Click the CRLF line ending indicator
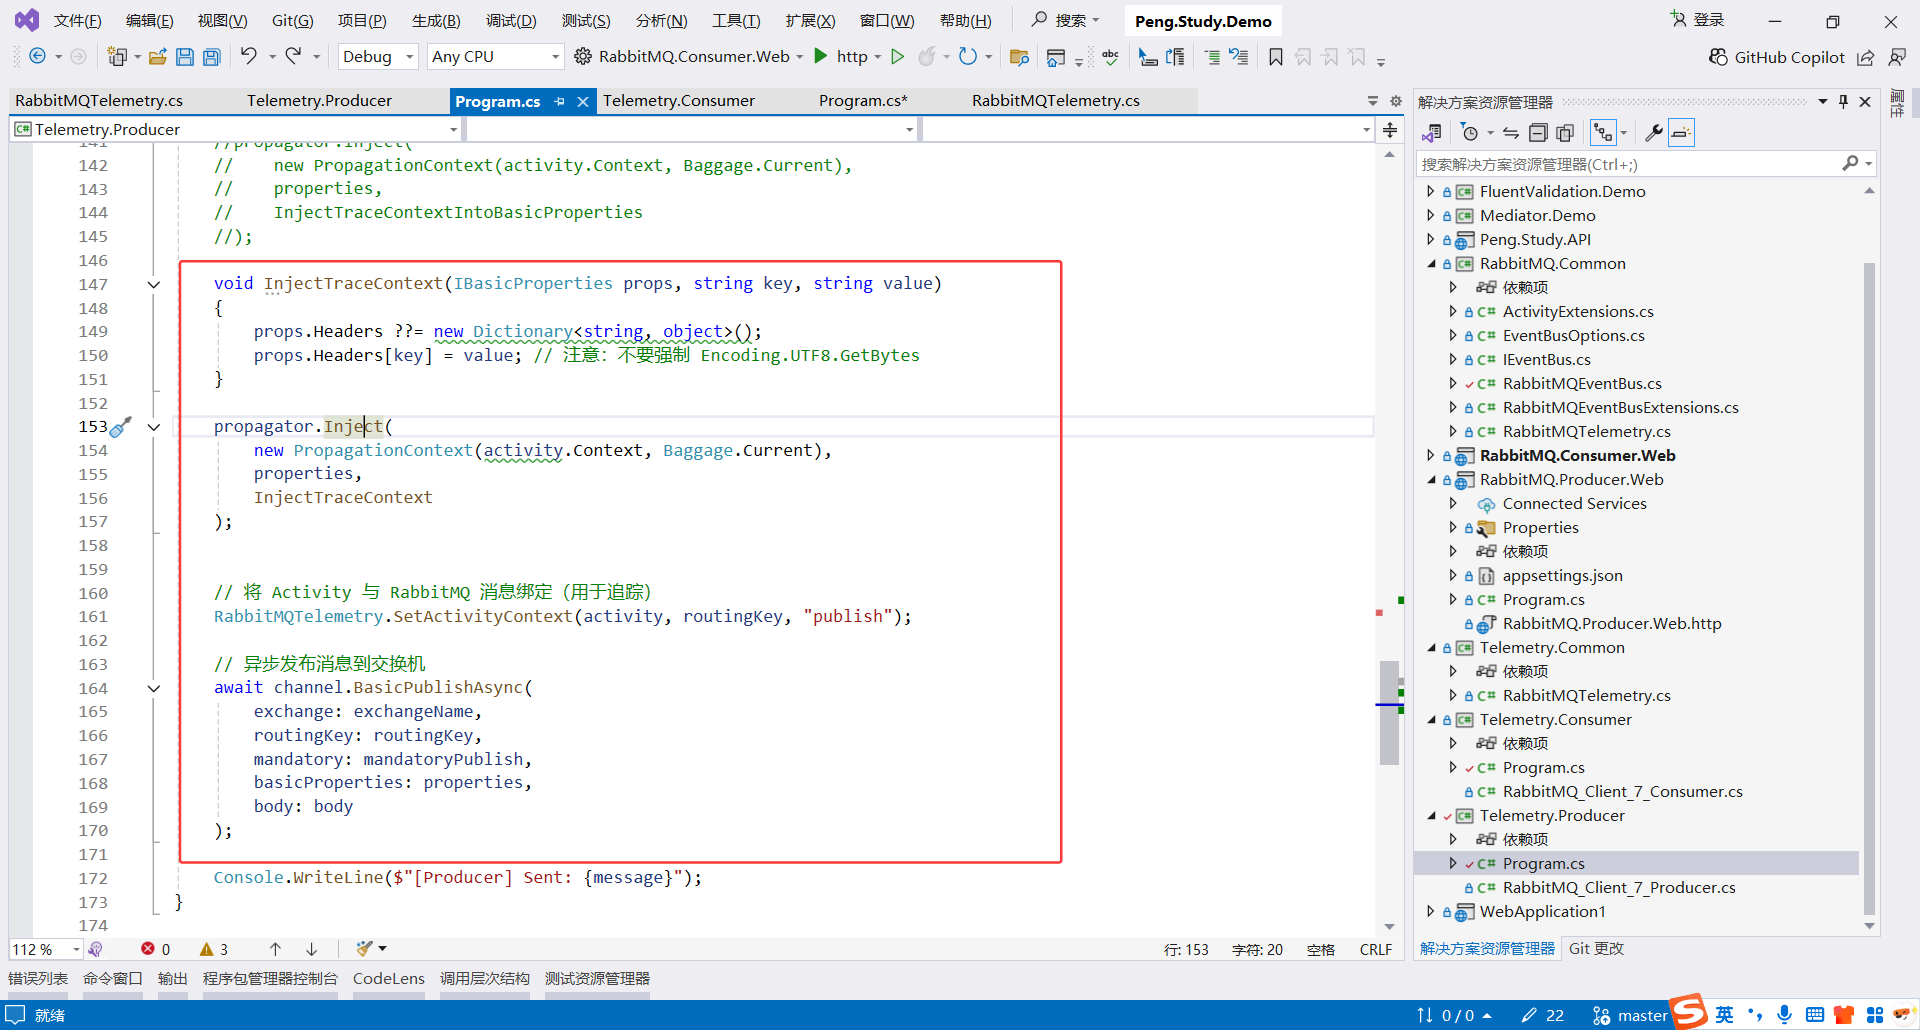The height and width of the screenshot is (1030, 1920). 1376,950
